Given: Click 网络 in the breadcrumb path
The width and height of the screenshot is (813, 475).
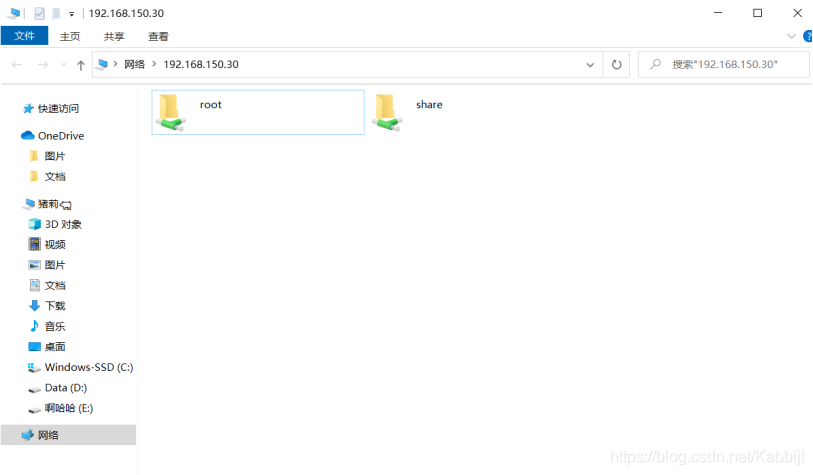Looking at the screenshot, I should [x=134, y=64].
